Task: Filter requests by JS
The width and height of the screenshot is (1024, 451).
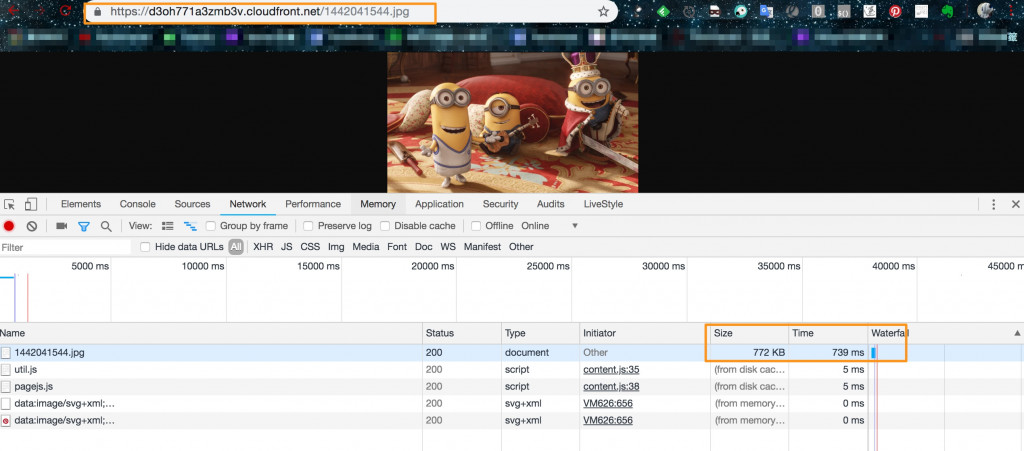Action: (x=287, y=247)
